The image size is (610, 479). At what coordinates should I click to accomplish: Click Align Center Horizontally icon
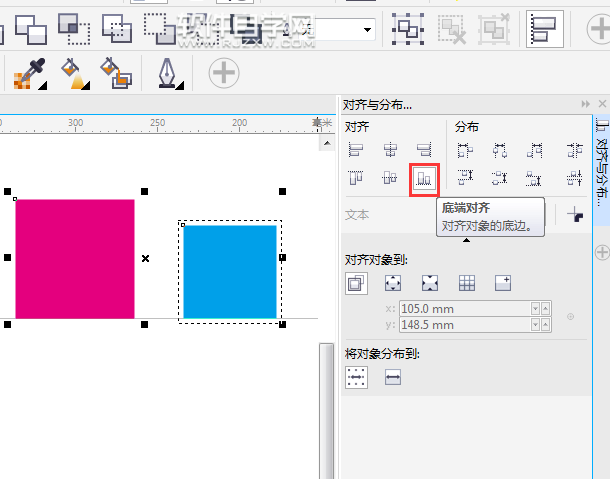click(390, 149)
